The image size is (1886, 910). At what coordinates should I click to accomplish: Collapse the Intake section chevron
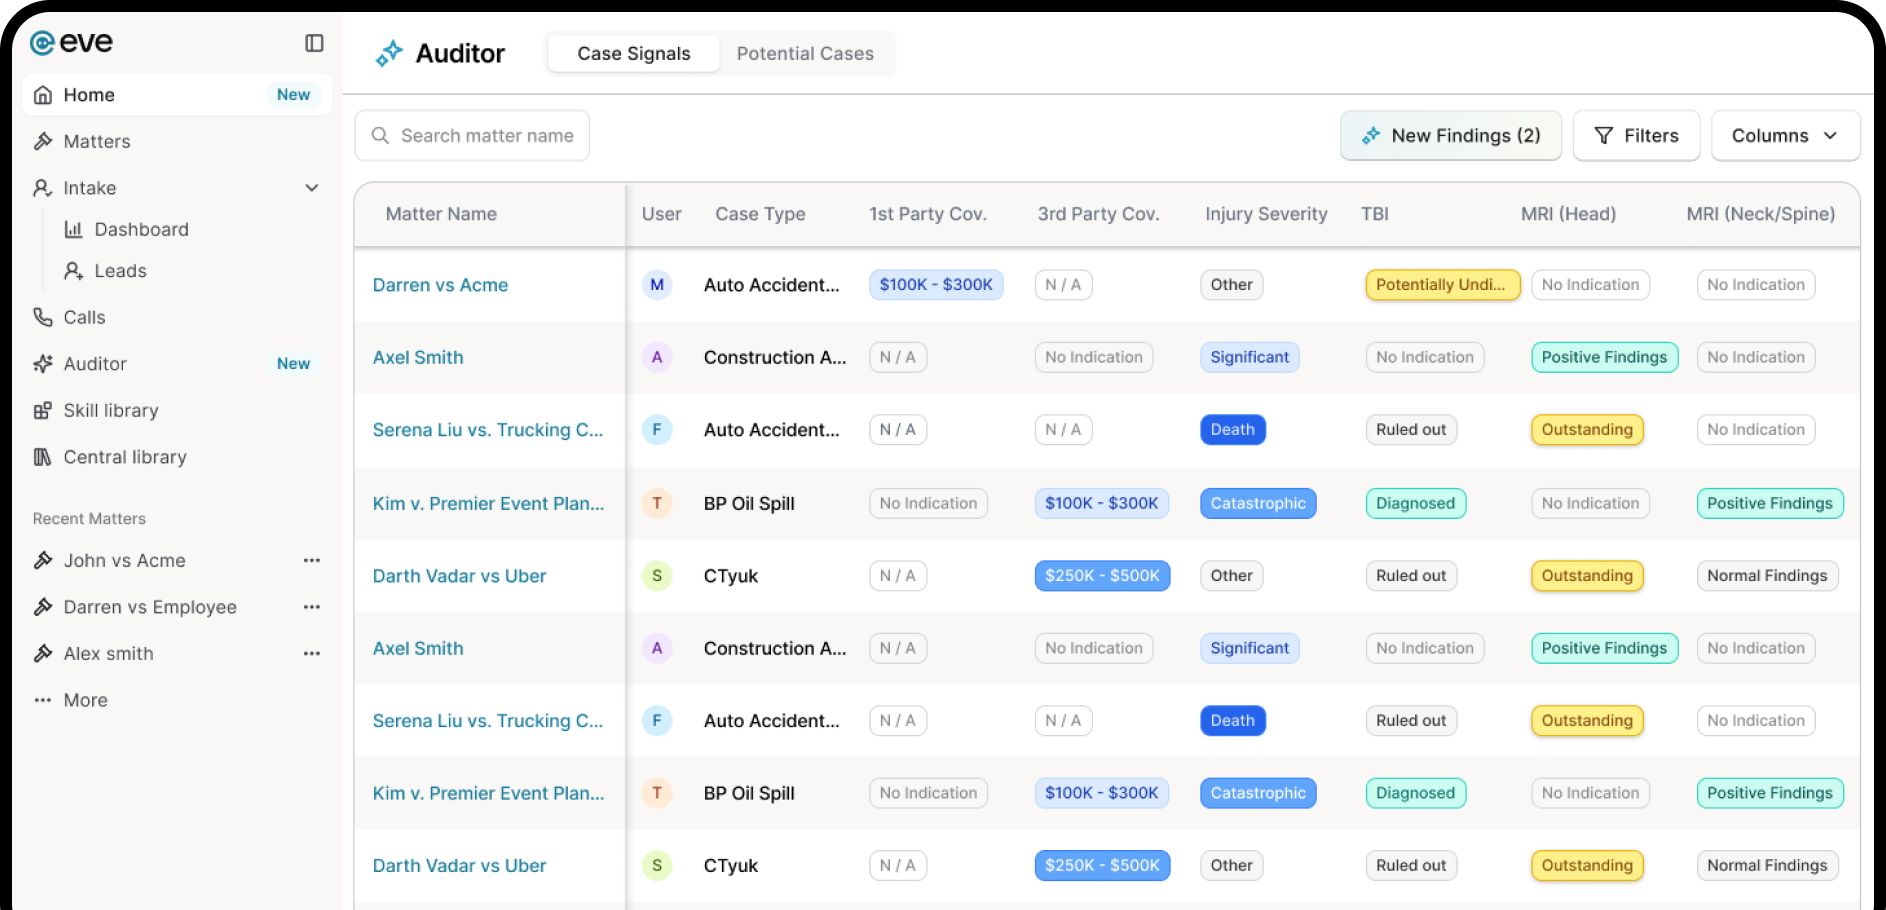tap(312, 188)
